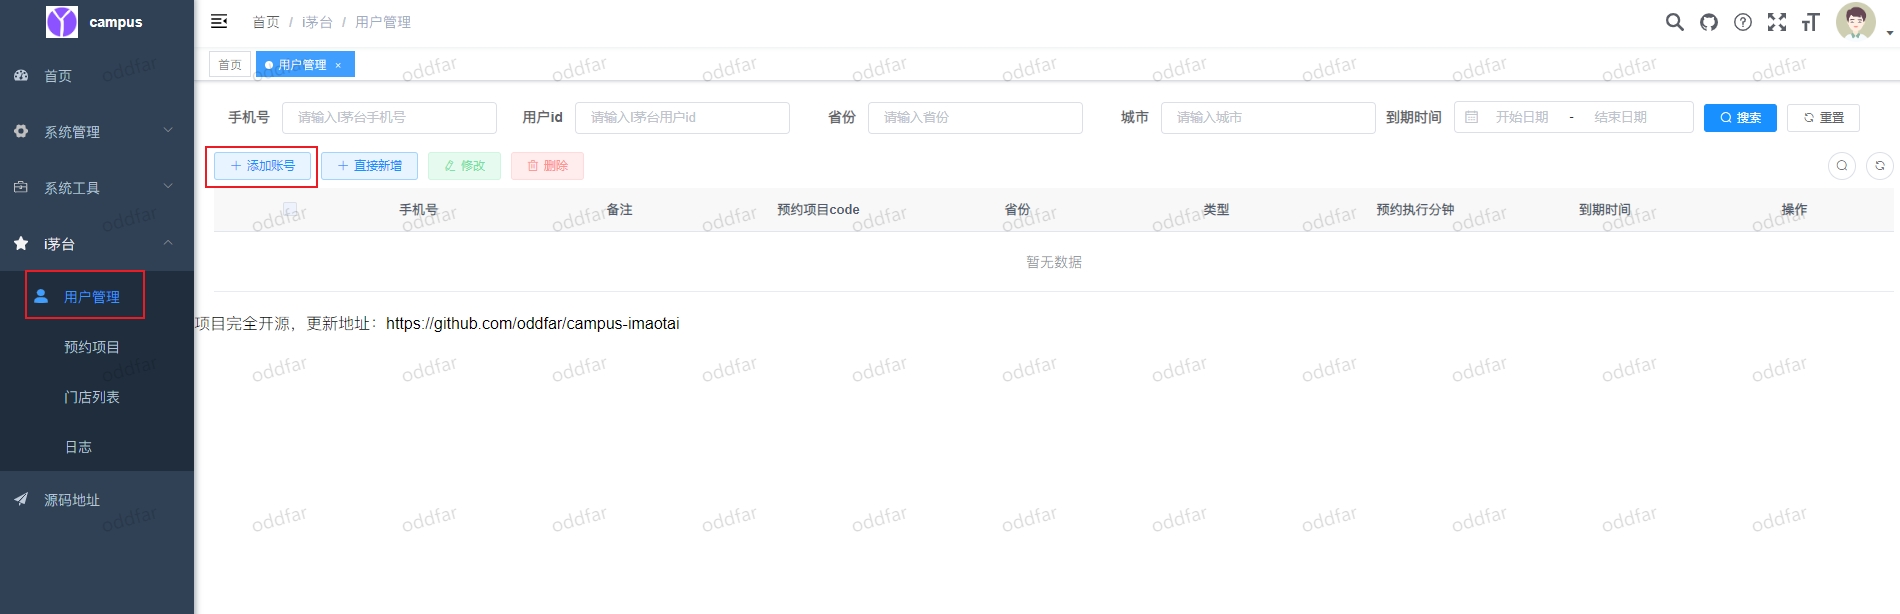
Task: Expand the 系统管理 sidebar menu
Action: tap(97, 131)
